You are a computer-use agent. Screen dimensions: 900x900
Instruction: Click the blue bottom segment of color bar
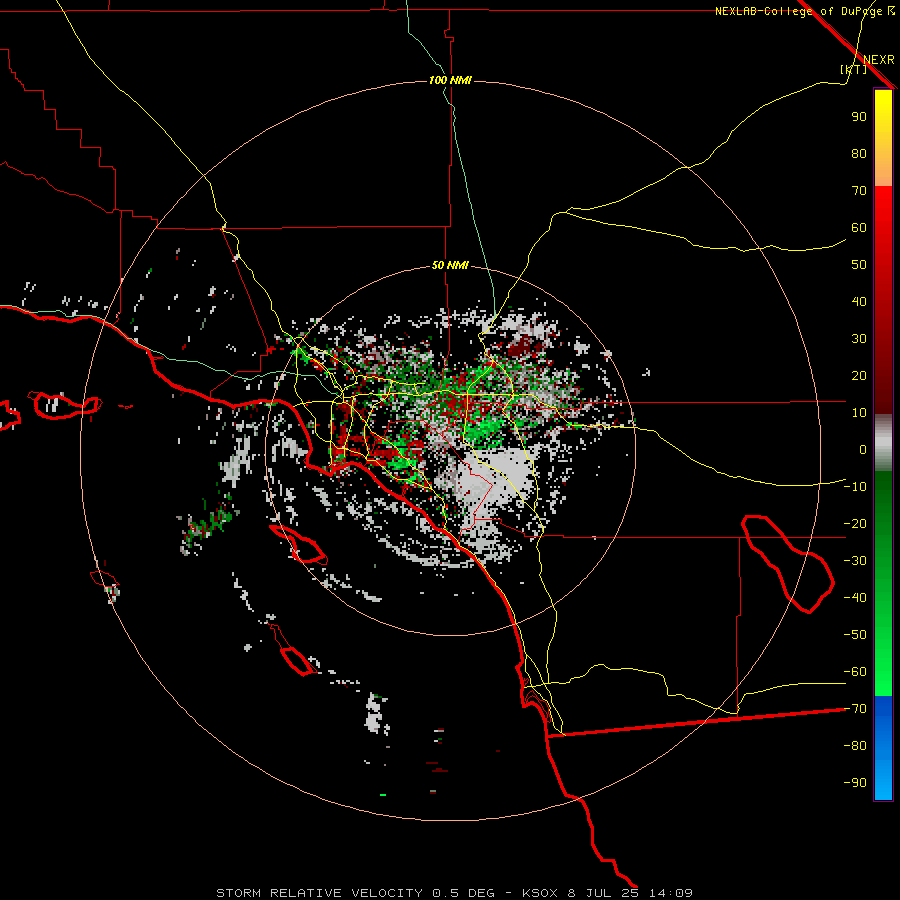click(x=883, y=748)
